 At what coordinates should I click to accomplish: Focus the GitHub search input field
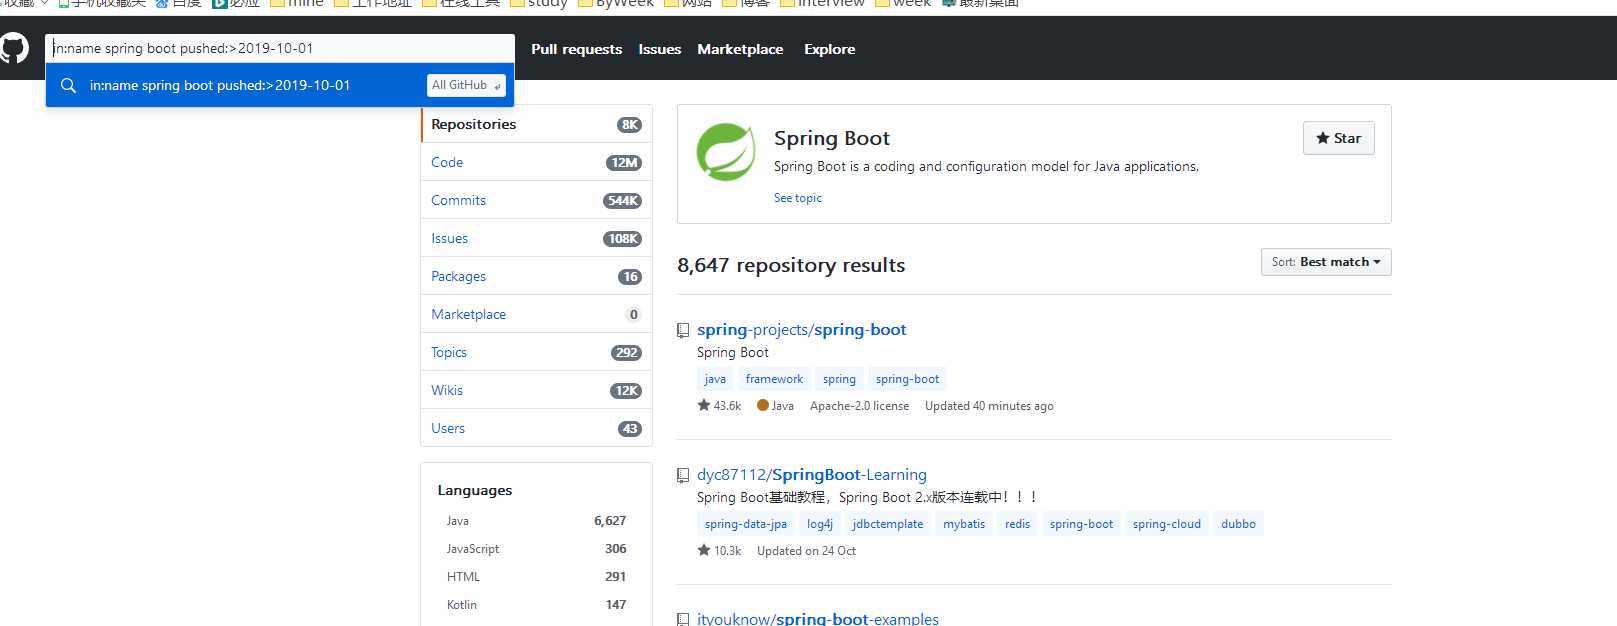click(280, 48)
